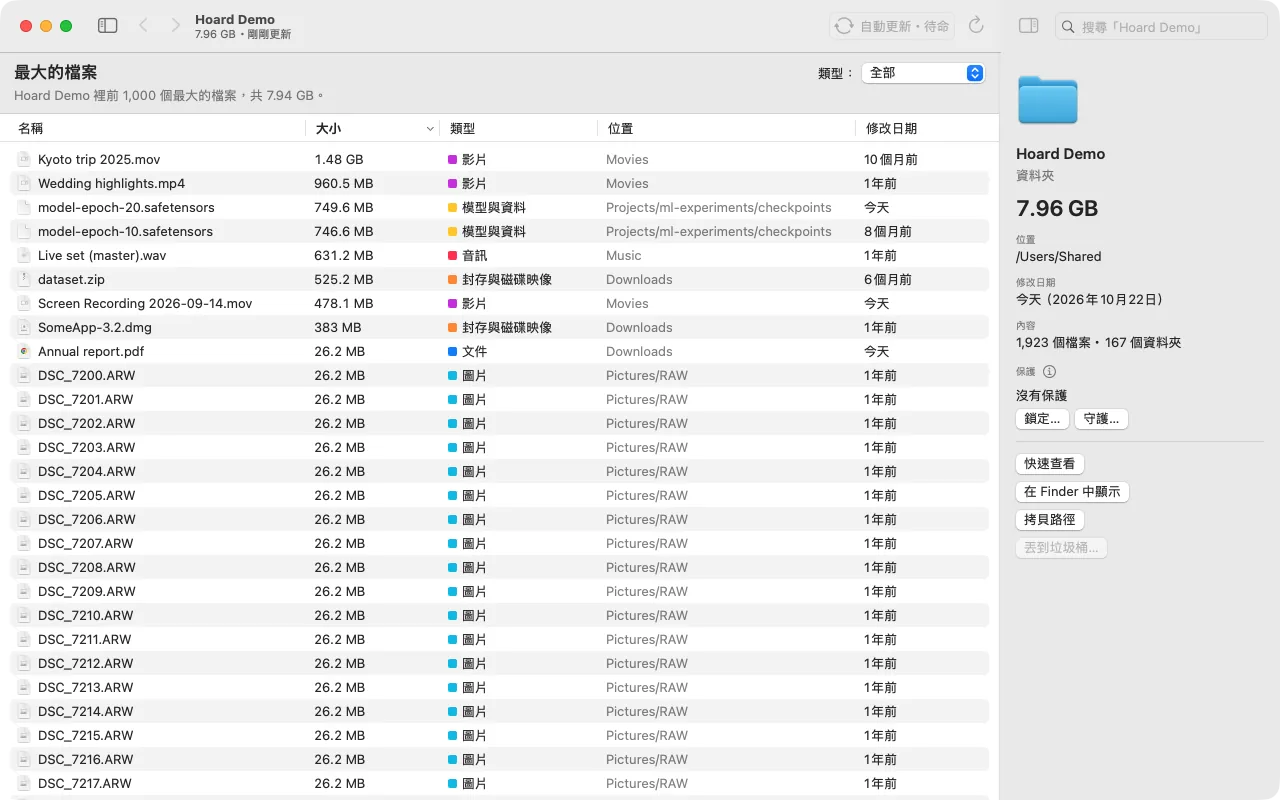Click the 8個月前 modified date cell
This screenshot has width=1280, height=800.
888,231
